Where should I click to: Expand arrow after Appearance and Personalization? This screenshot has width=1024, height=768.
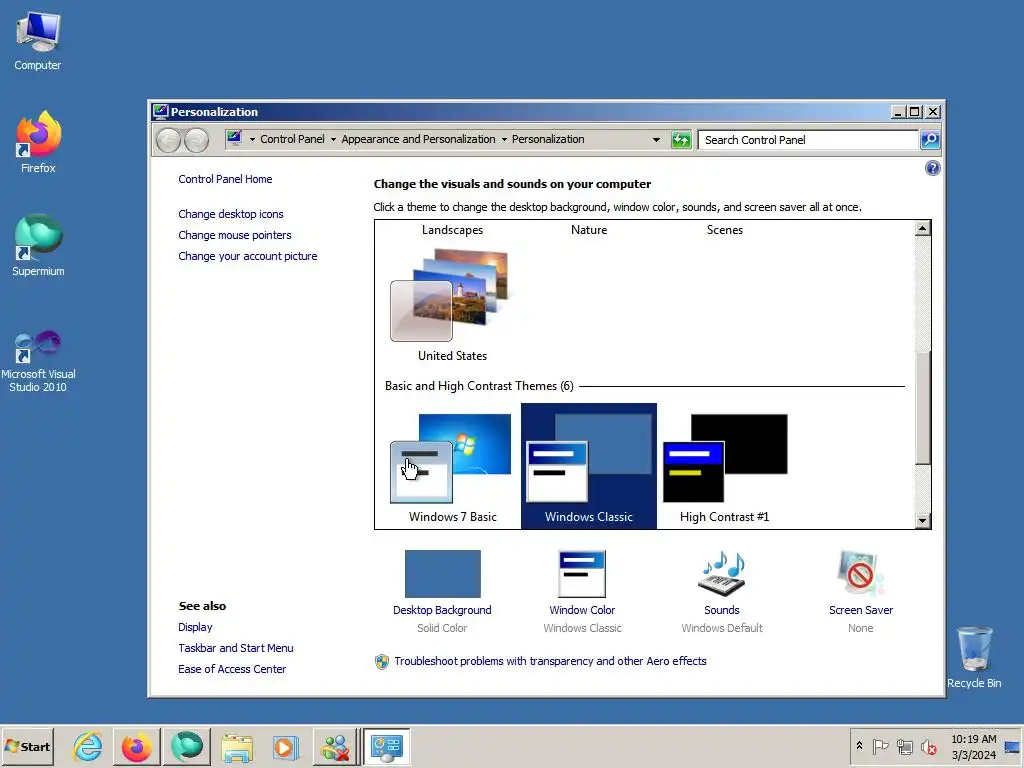(504, 139)
